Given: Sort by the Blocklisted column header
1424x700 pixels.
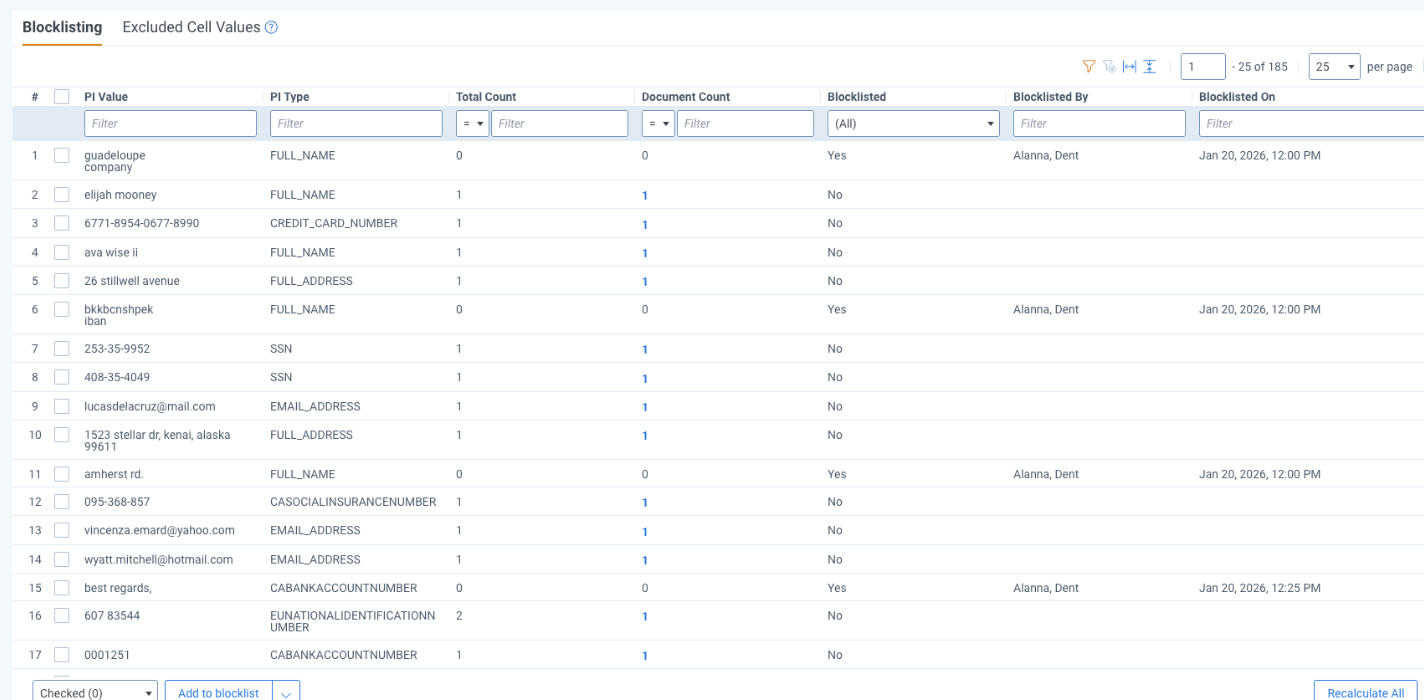Looking at the screenshot, I should pyautogui.click(x=857, y=97).
